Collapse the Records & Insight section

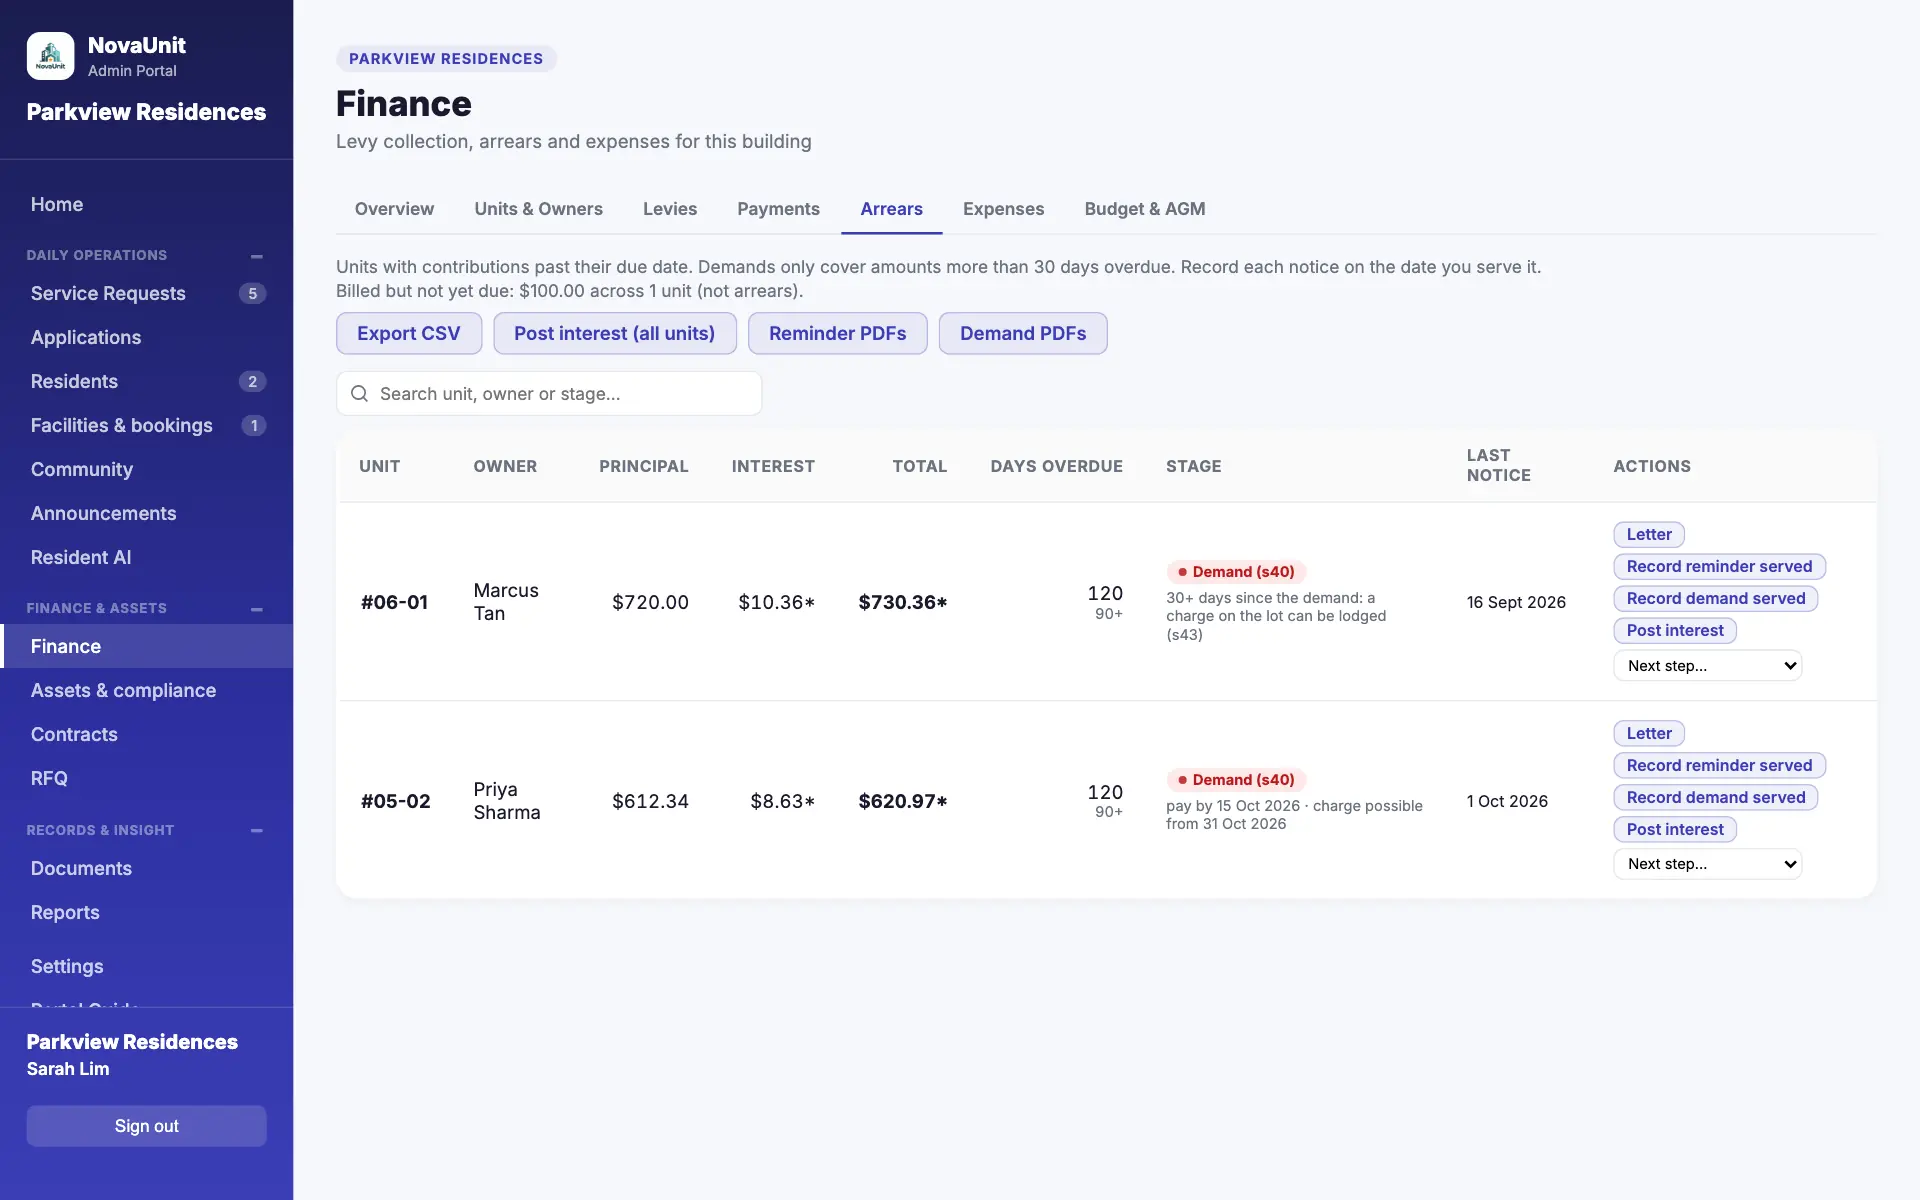point(257,831)
